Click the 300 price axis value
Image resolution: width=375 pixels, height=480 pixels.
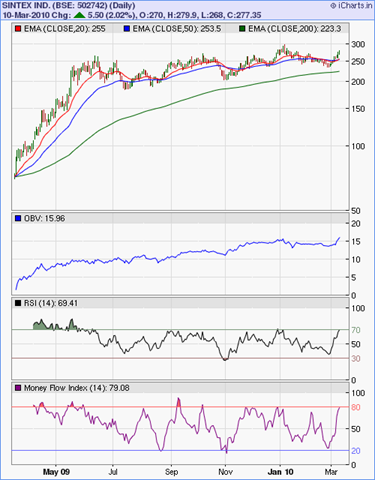point(358,44)
